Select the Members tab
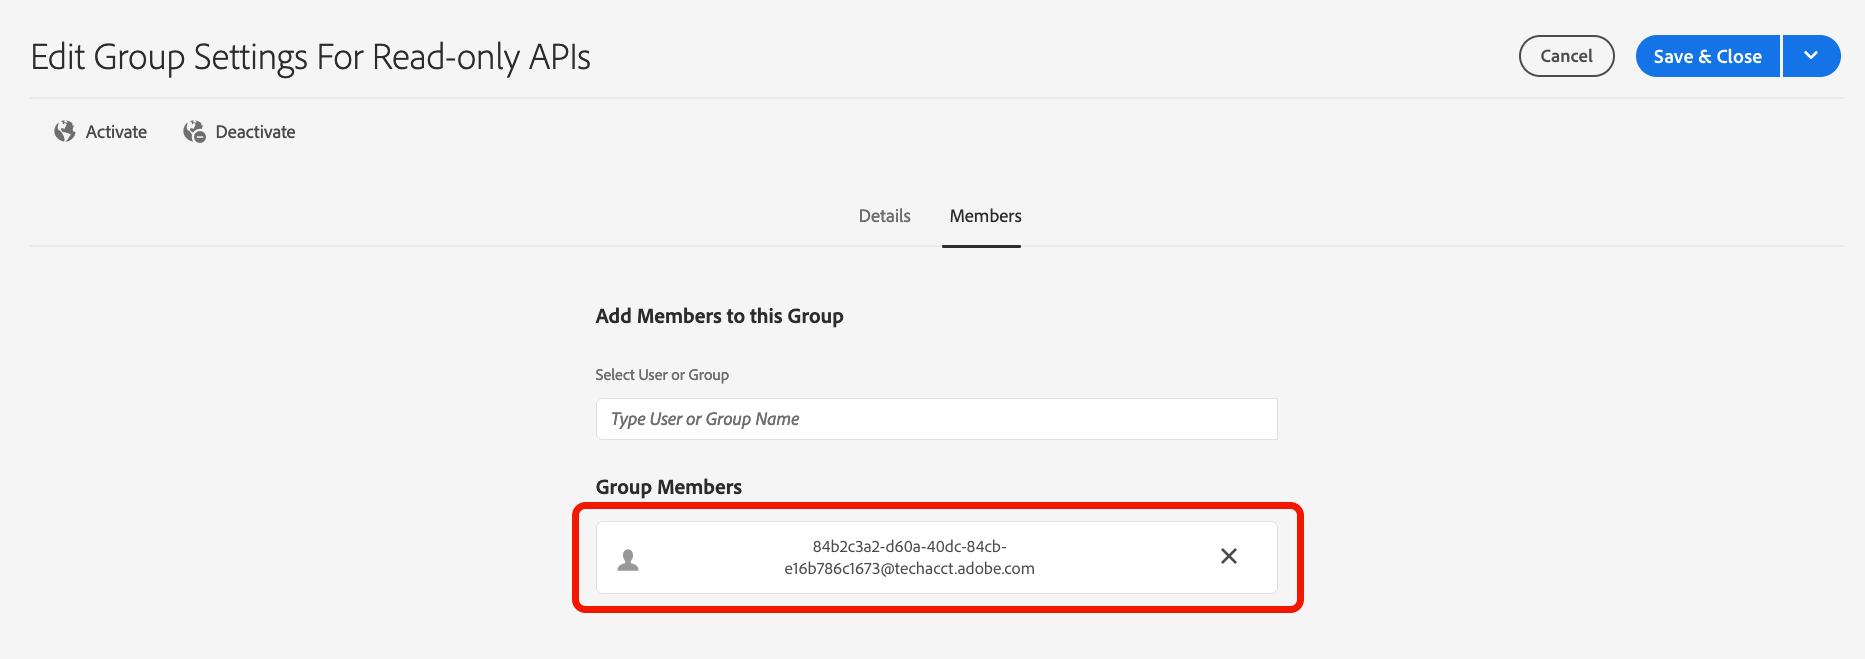 (x=985, y=216)
